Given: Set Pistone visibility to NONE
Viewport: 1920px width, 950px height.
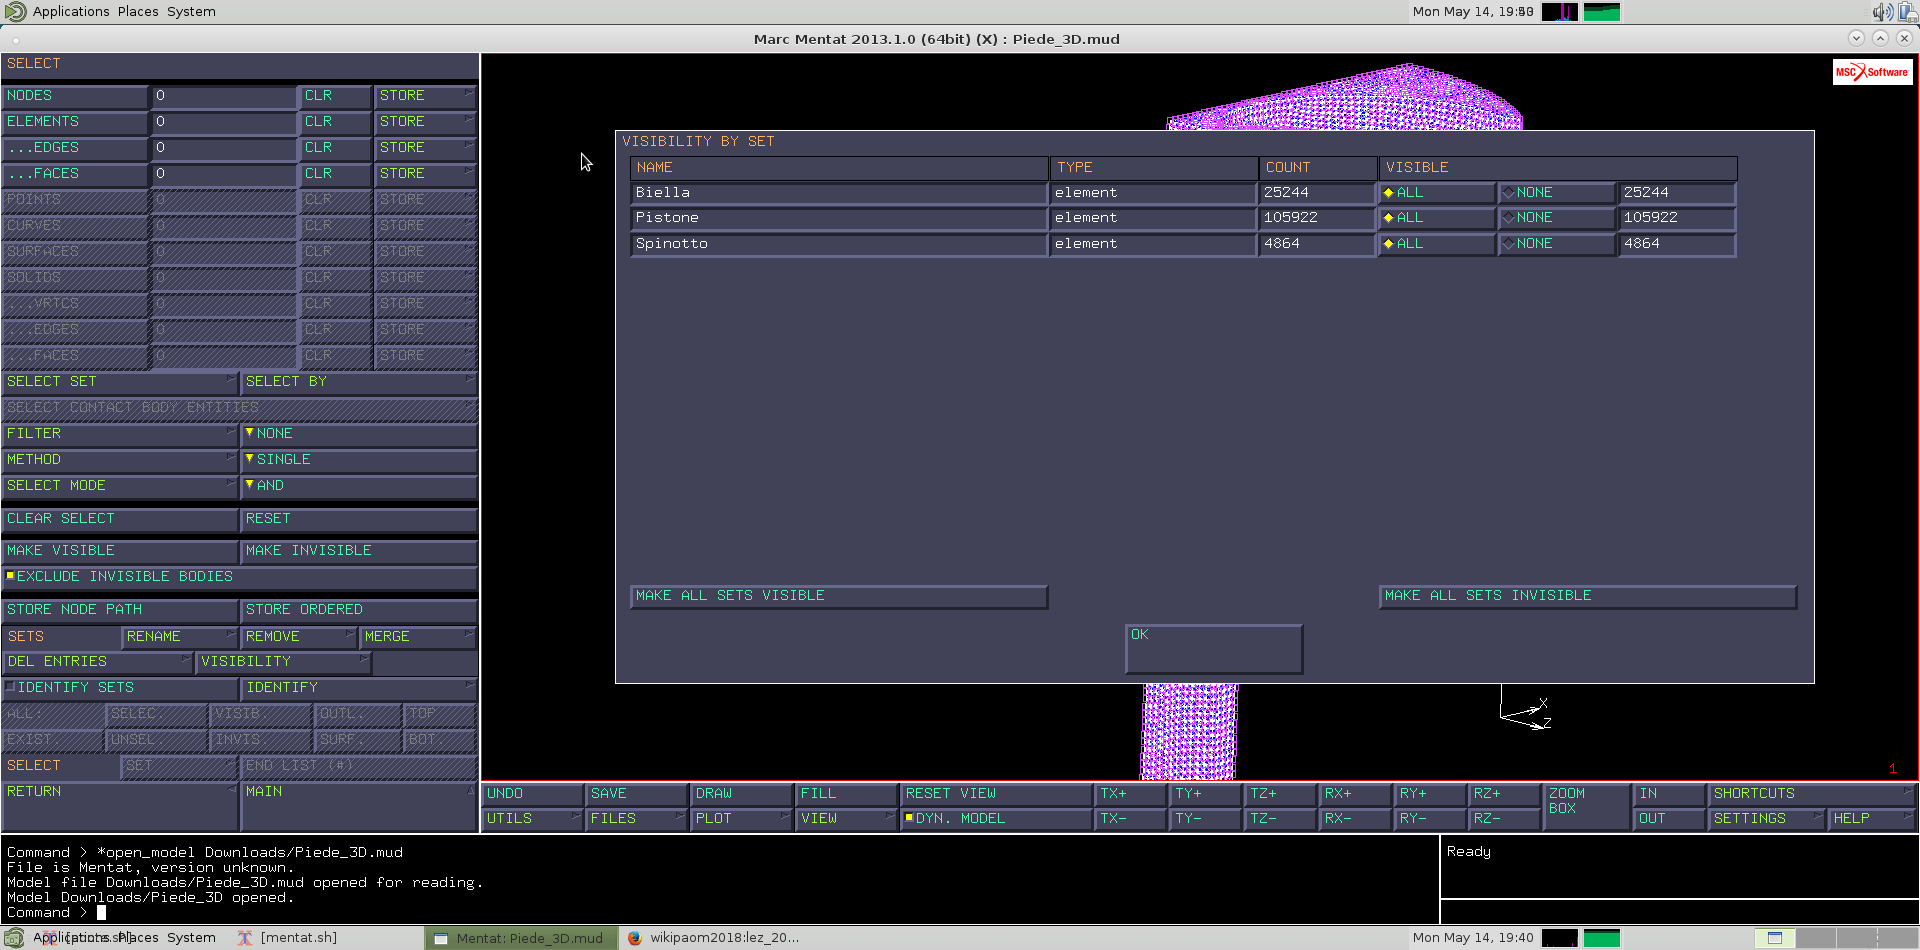Looking at the screenshot, I should pos(1557,218).
